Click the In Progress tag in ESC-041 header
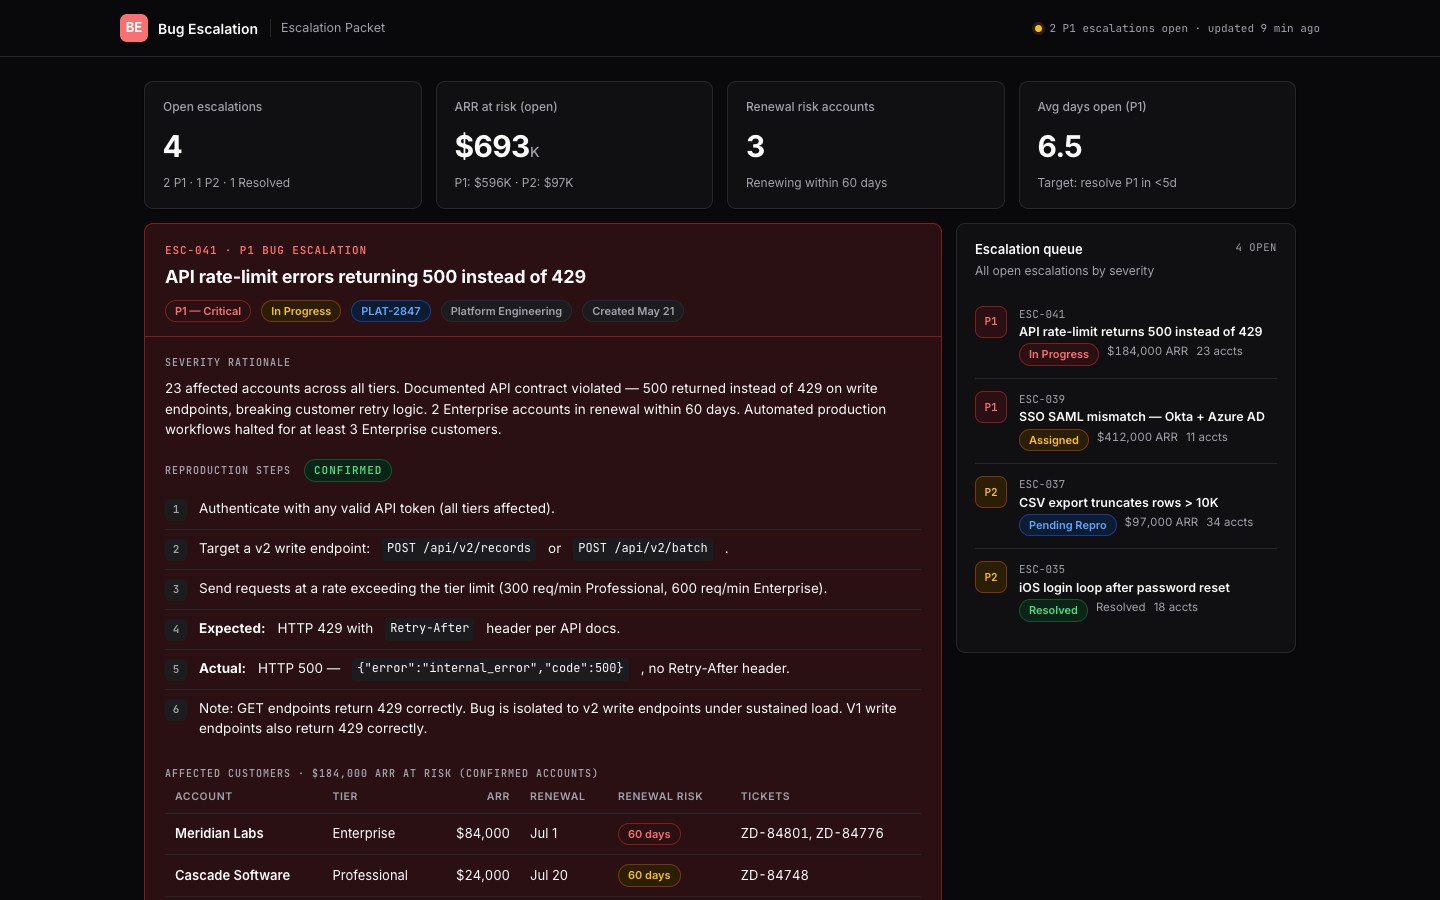The image size is (1440, 900). pos(301,311)
